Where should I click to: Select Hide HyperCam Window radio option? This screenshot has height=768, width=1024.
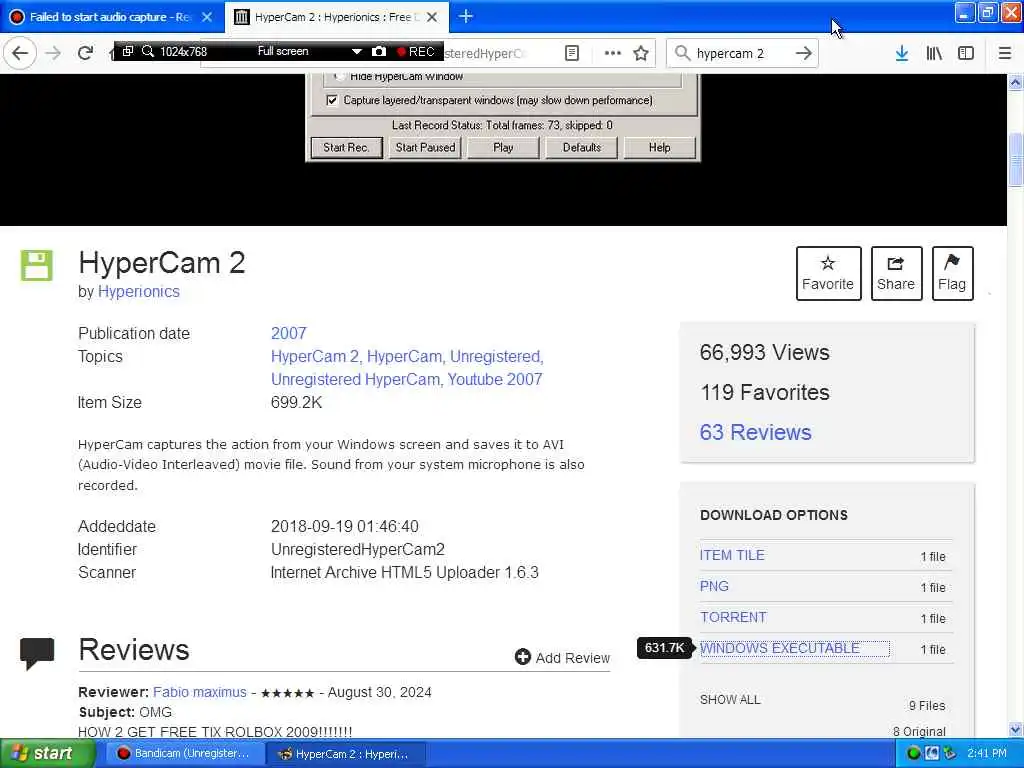coord(338,76)
